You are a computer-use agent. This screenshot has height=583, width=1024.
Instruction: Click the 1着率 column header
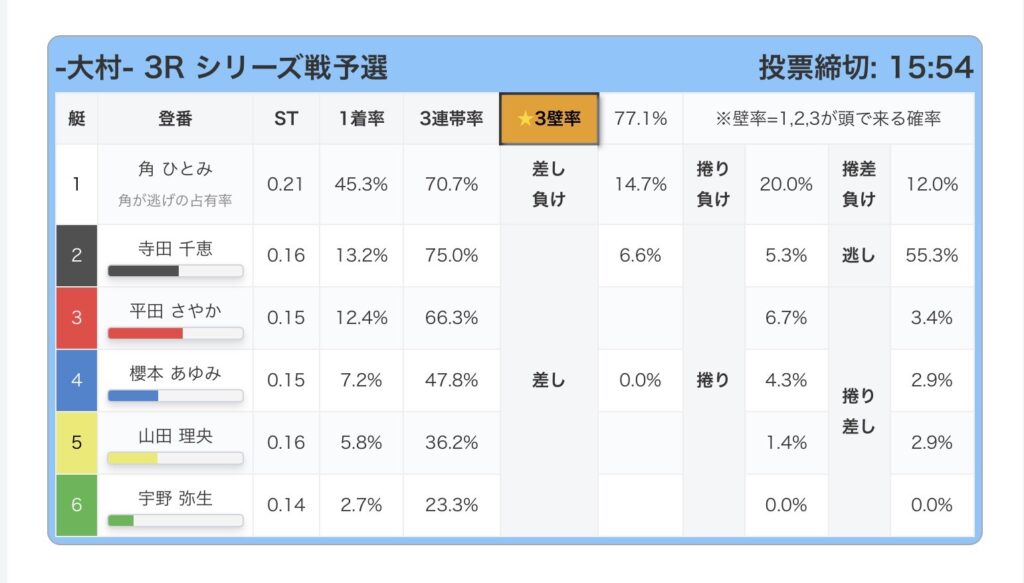point(361,119)
